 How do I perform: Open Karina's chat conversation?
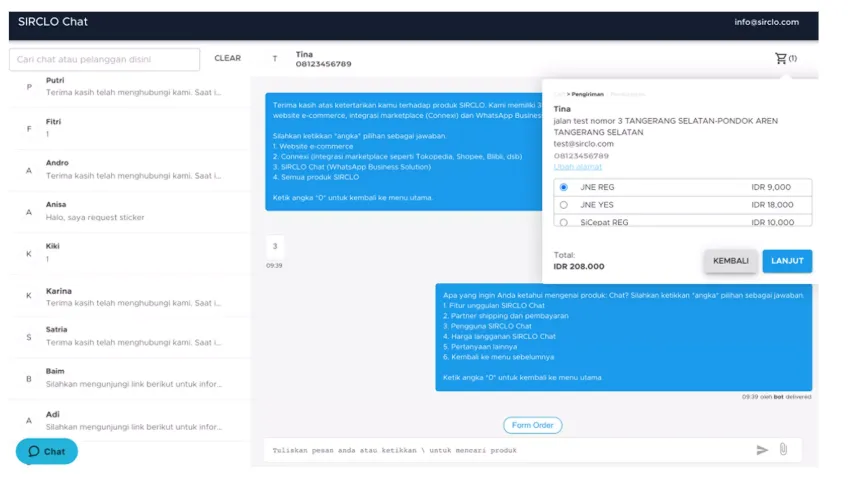click(x=129, y=297)
